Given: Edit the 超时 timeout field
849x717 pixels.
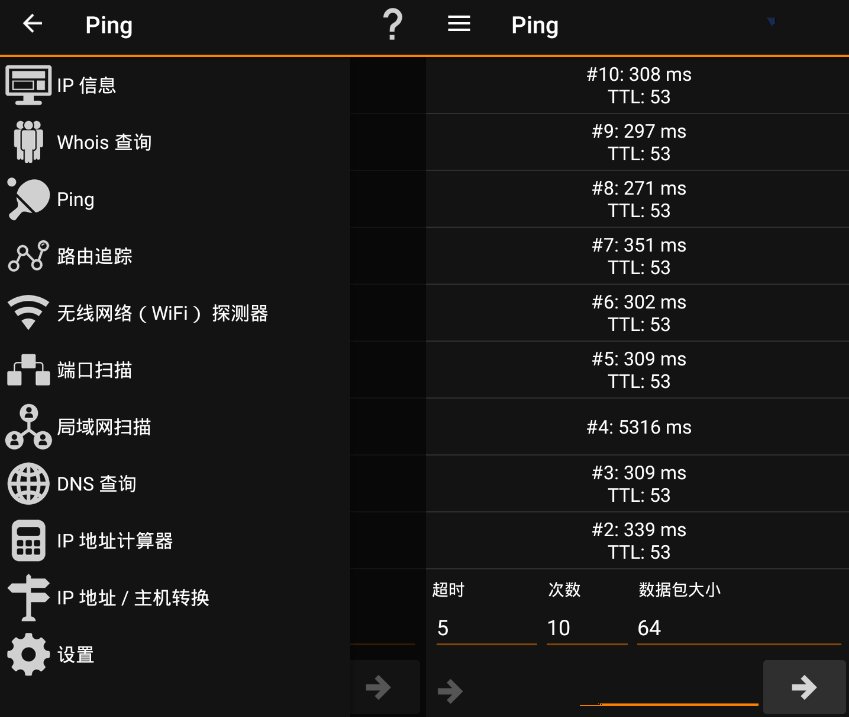Looking at the screenshot, I should pyautogui.click(x=485, y=628).
